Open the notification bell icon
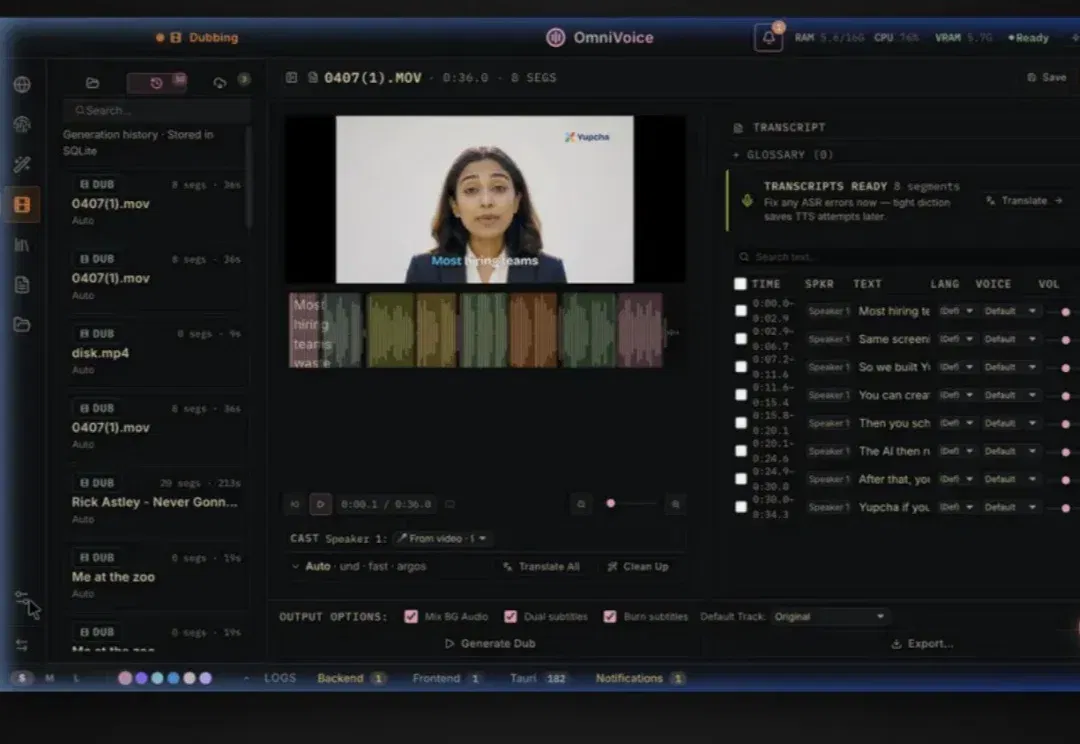Screen dimensions: 1080x744 769,37
